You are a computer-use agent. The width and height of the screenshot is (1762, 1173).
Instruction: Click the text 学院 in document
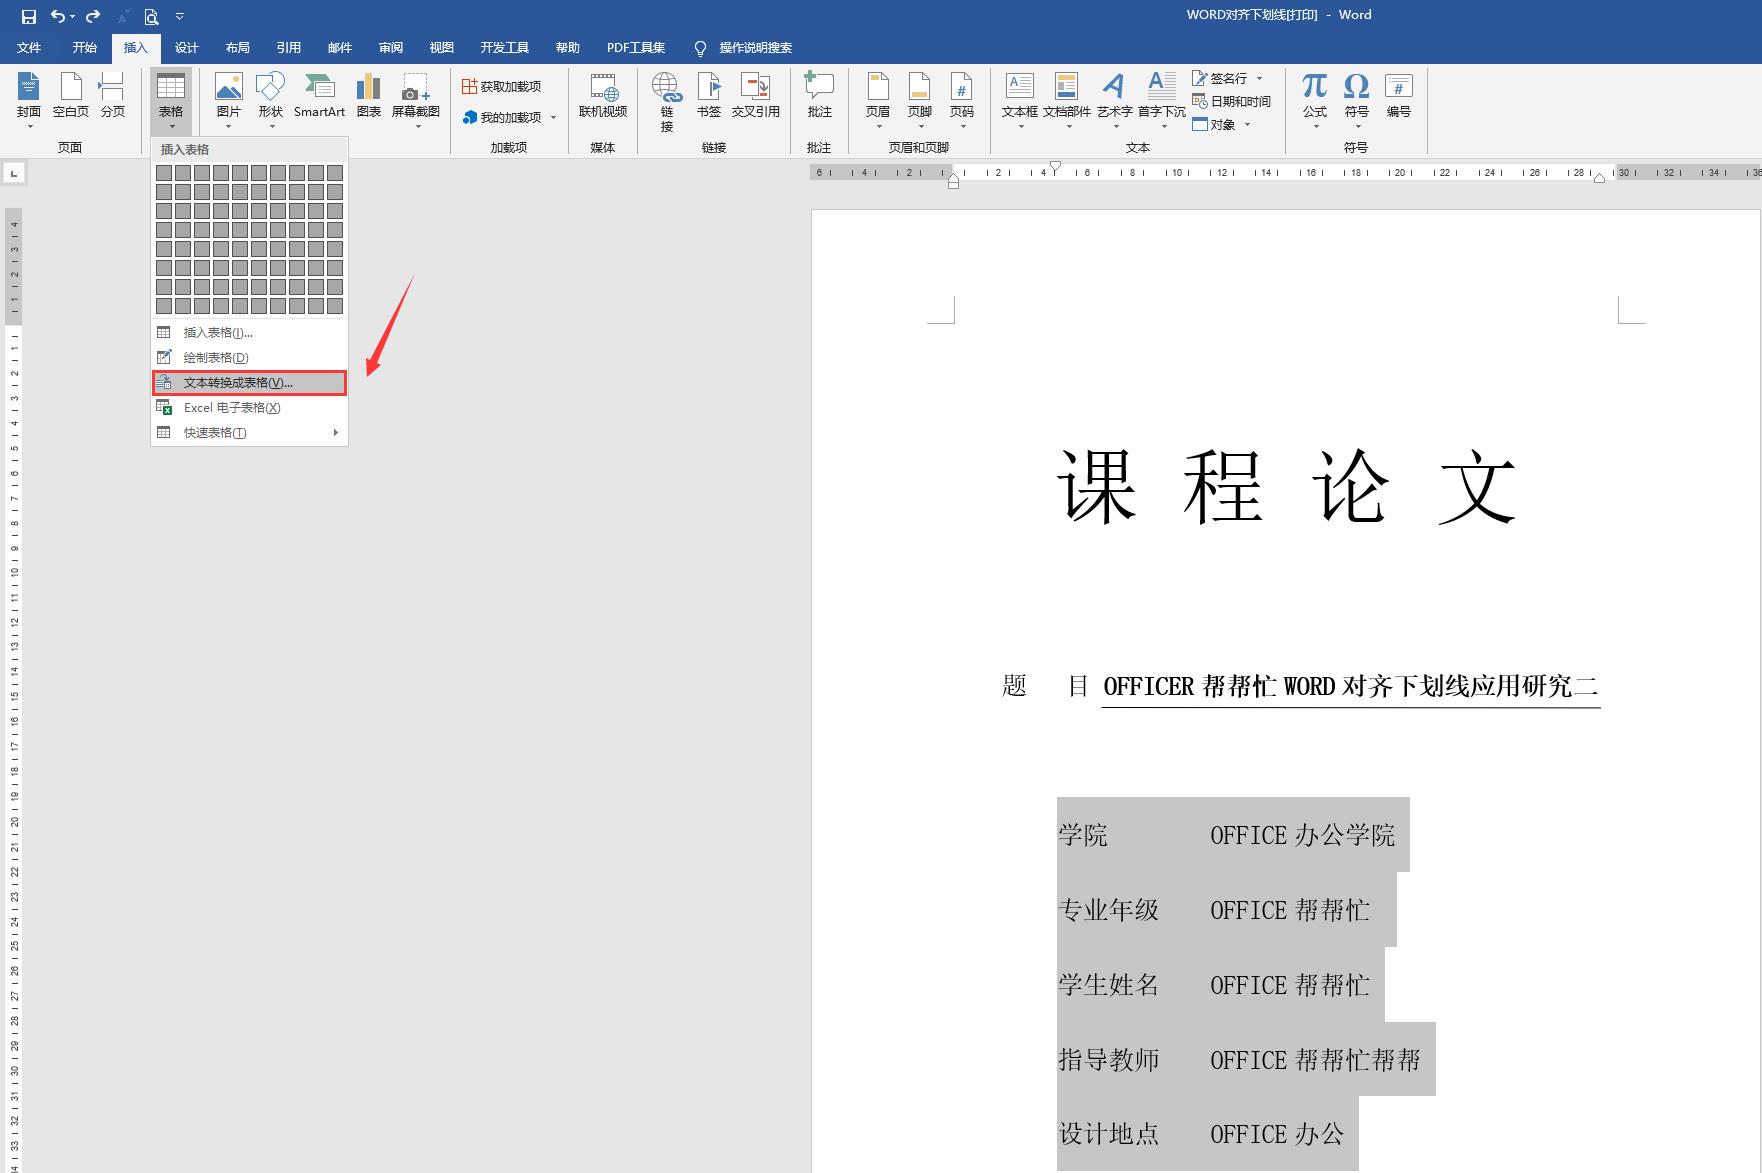click(x=1083, y=835)
